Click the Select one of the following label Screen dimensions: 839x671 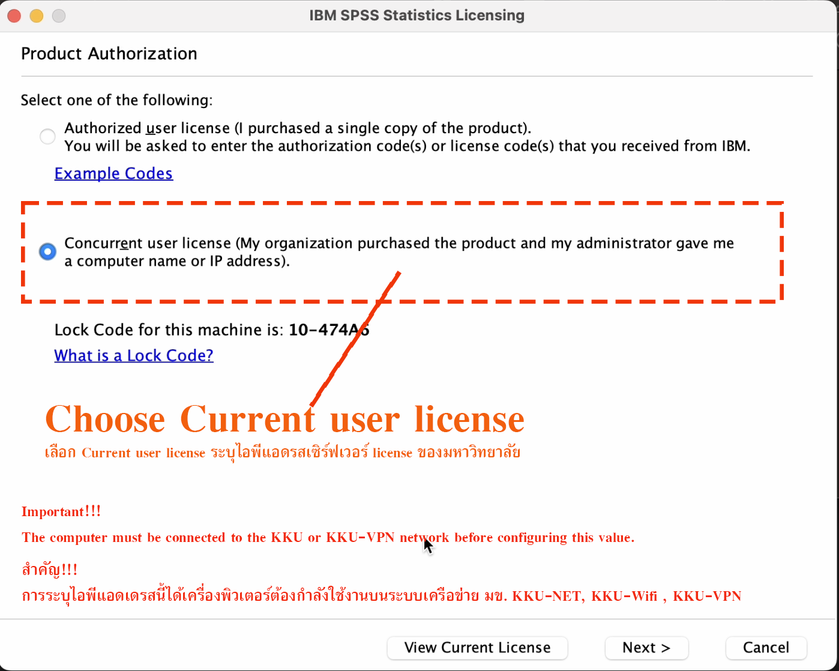tap(117, 100)
